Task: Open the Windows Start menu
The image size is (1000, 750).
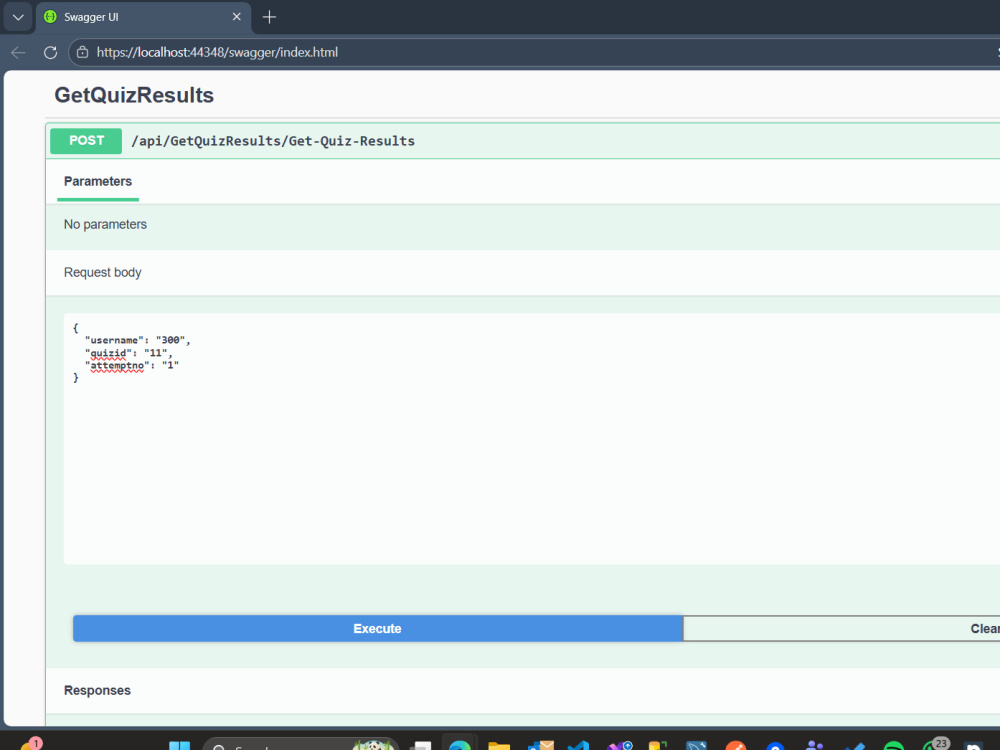Action: 179,746
